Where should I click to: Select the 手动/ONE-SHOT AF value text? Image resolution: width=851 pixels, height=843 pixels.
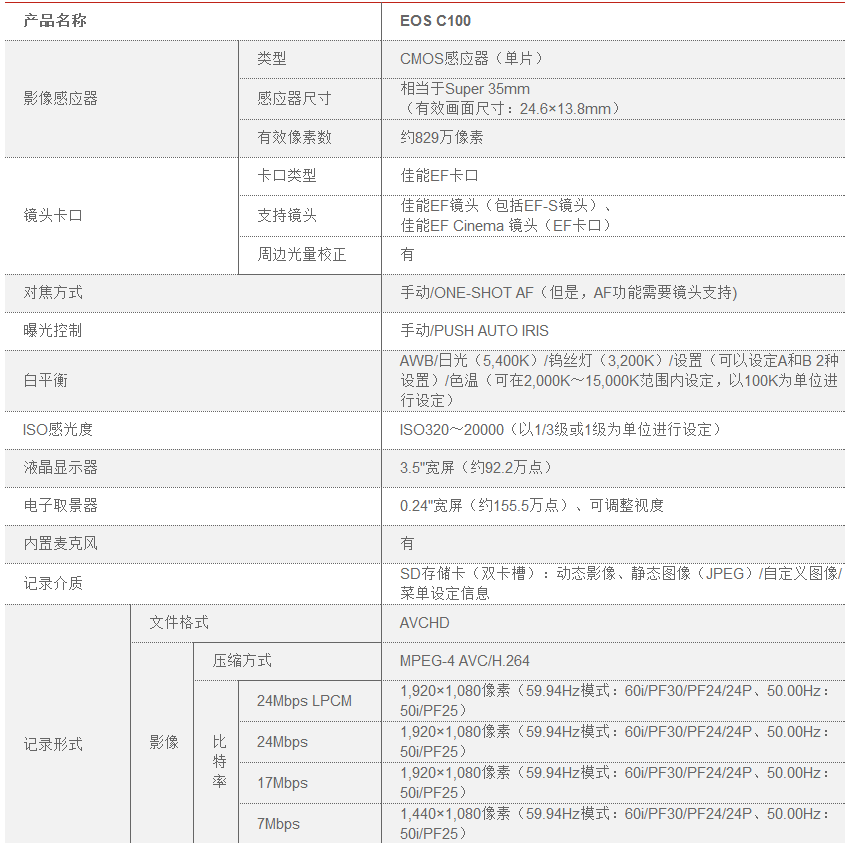coord(568,293)
